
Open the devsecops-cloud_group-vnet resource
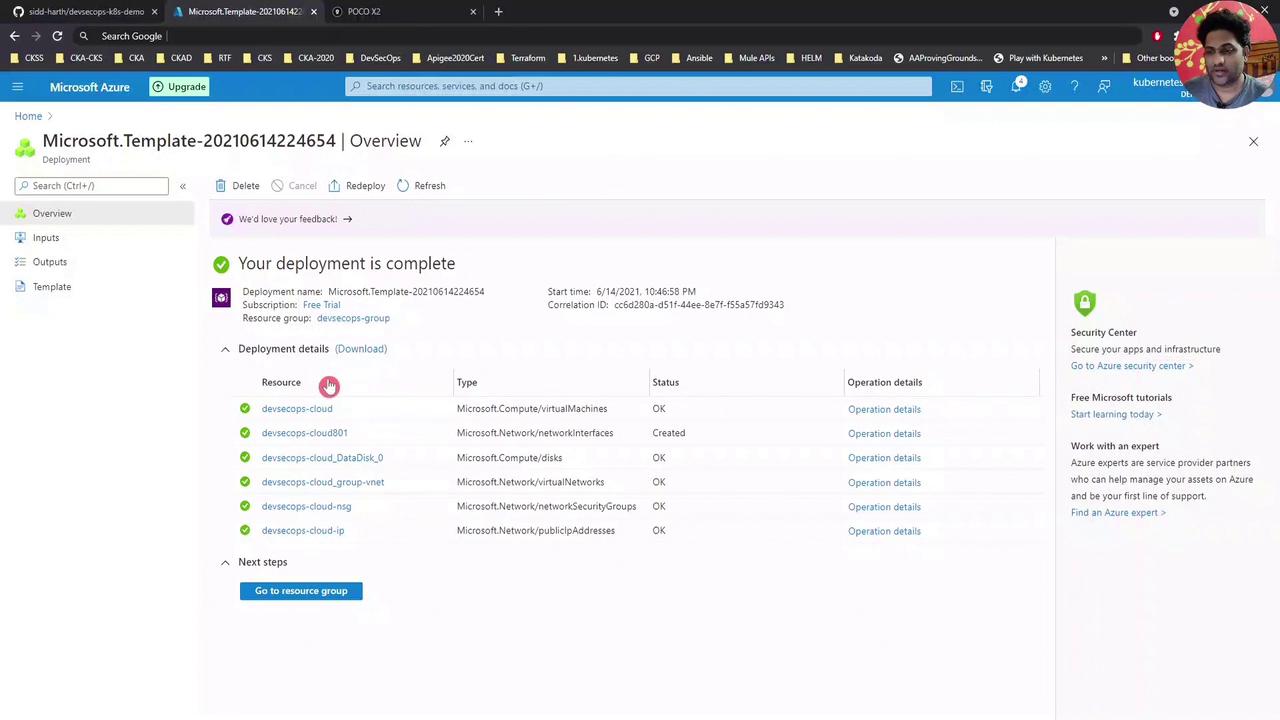click(x=323, y=482)
